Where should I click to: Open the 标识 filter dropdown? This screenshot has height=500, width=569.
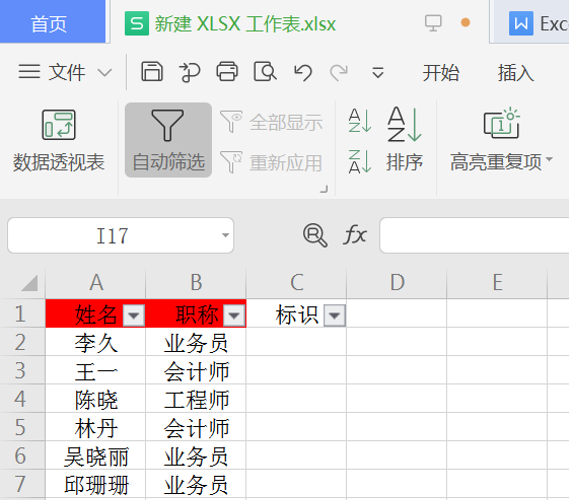(x=334, y=315)
